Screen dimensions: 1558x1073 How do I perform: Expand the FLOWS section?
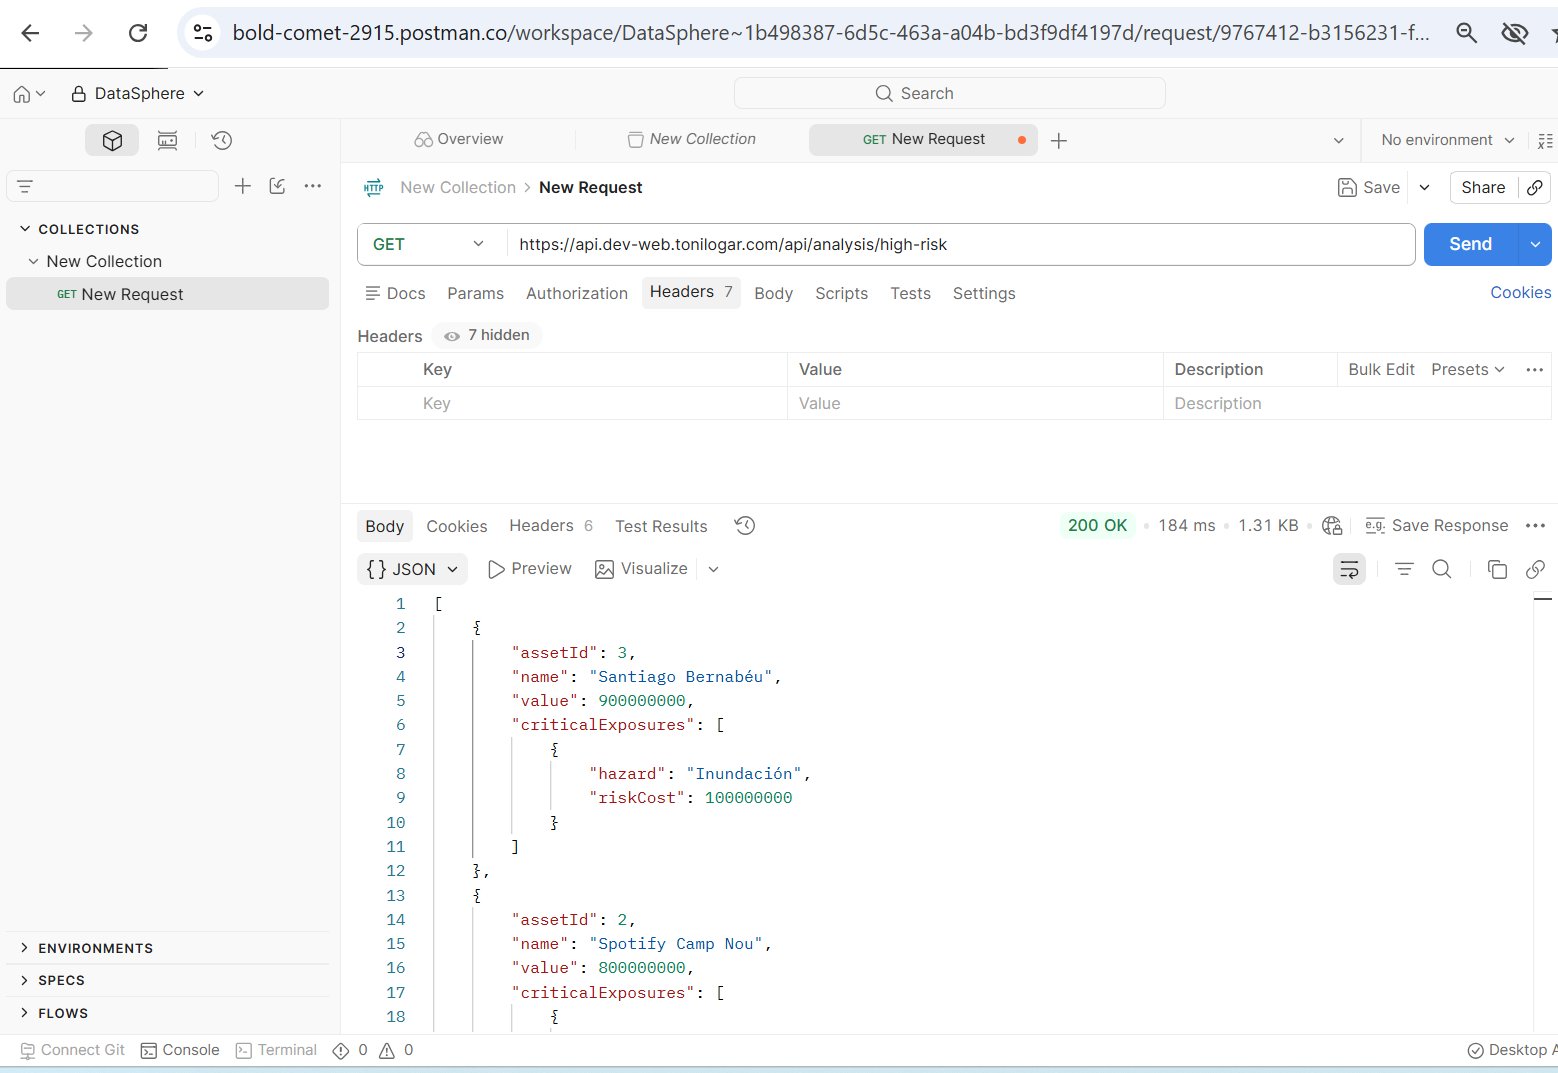point(25,1013)
